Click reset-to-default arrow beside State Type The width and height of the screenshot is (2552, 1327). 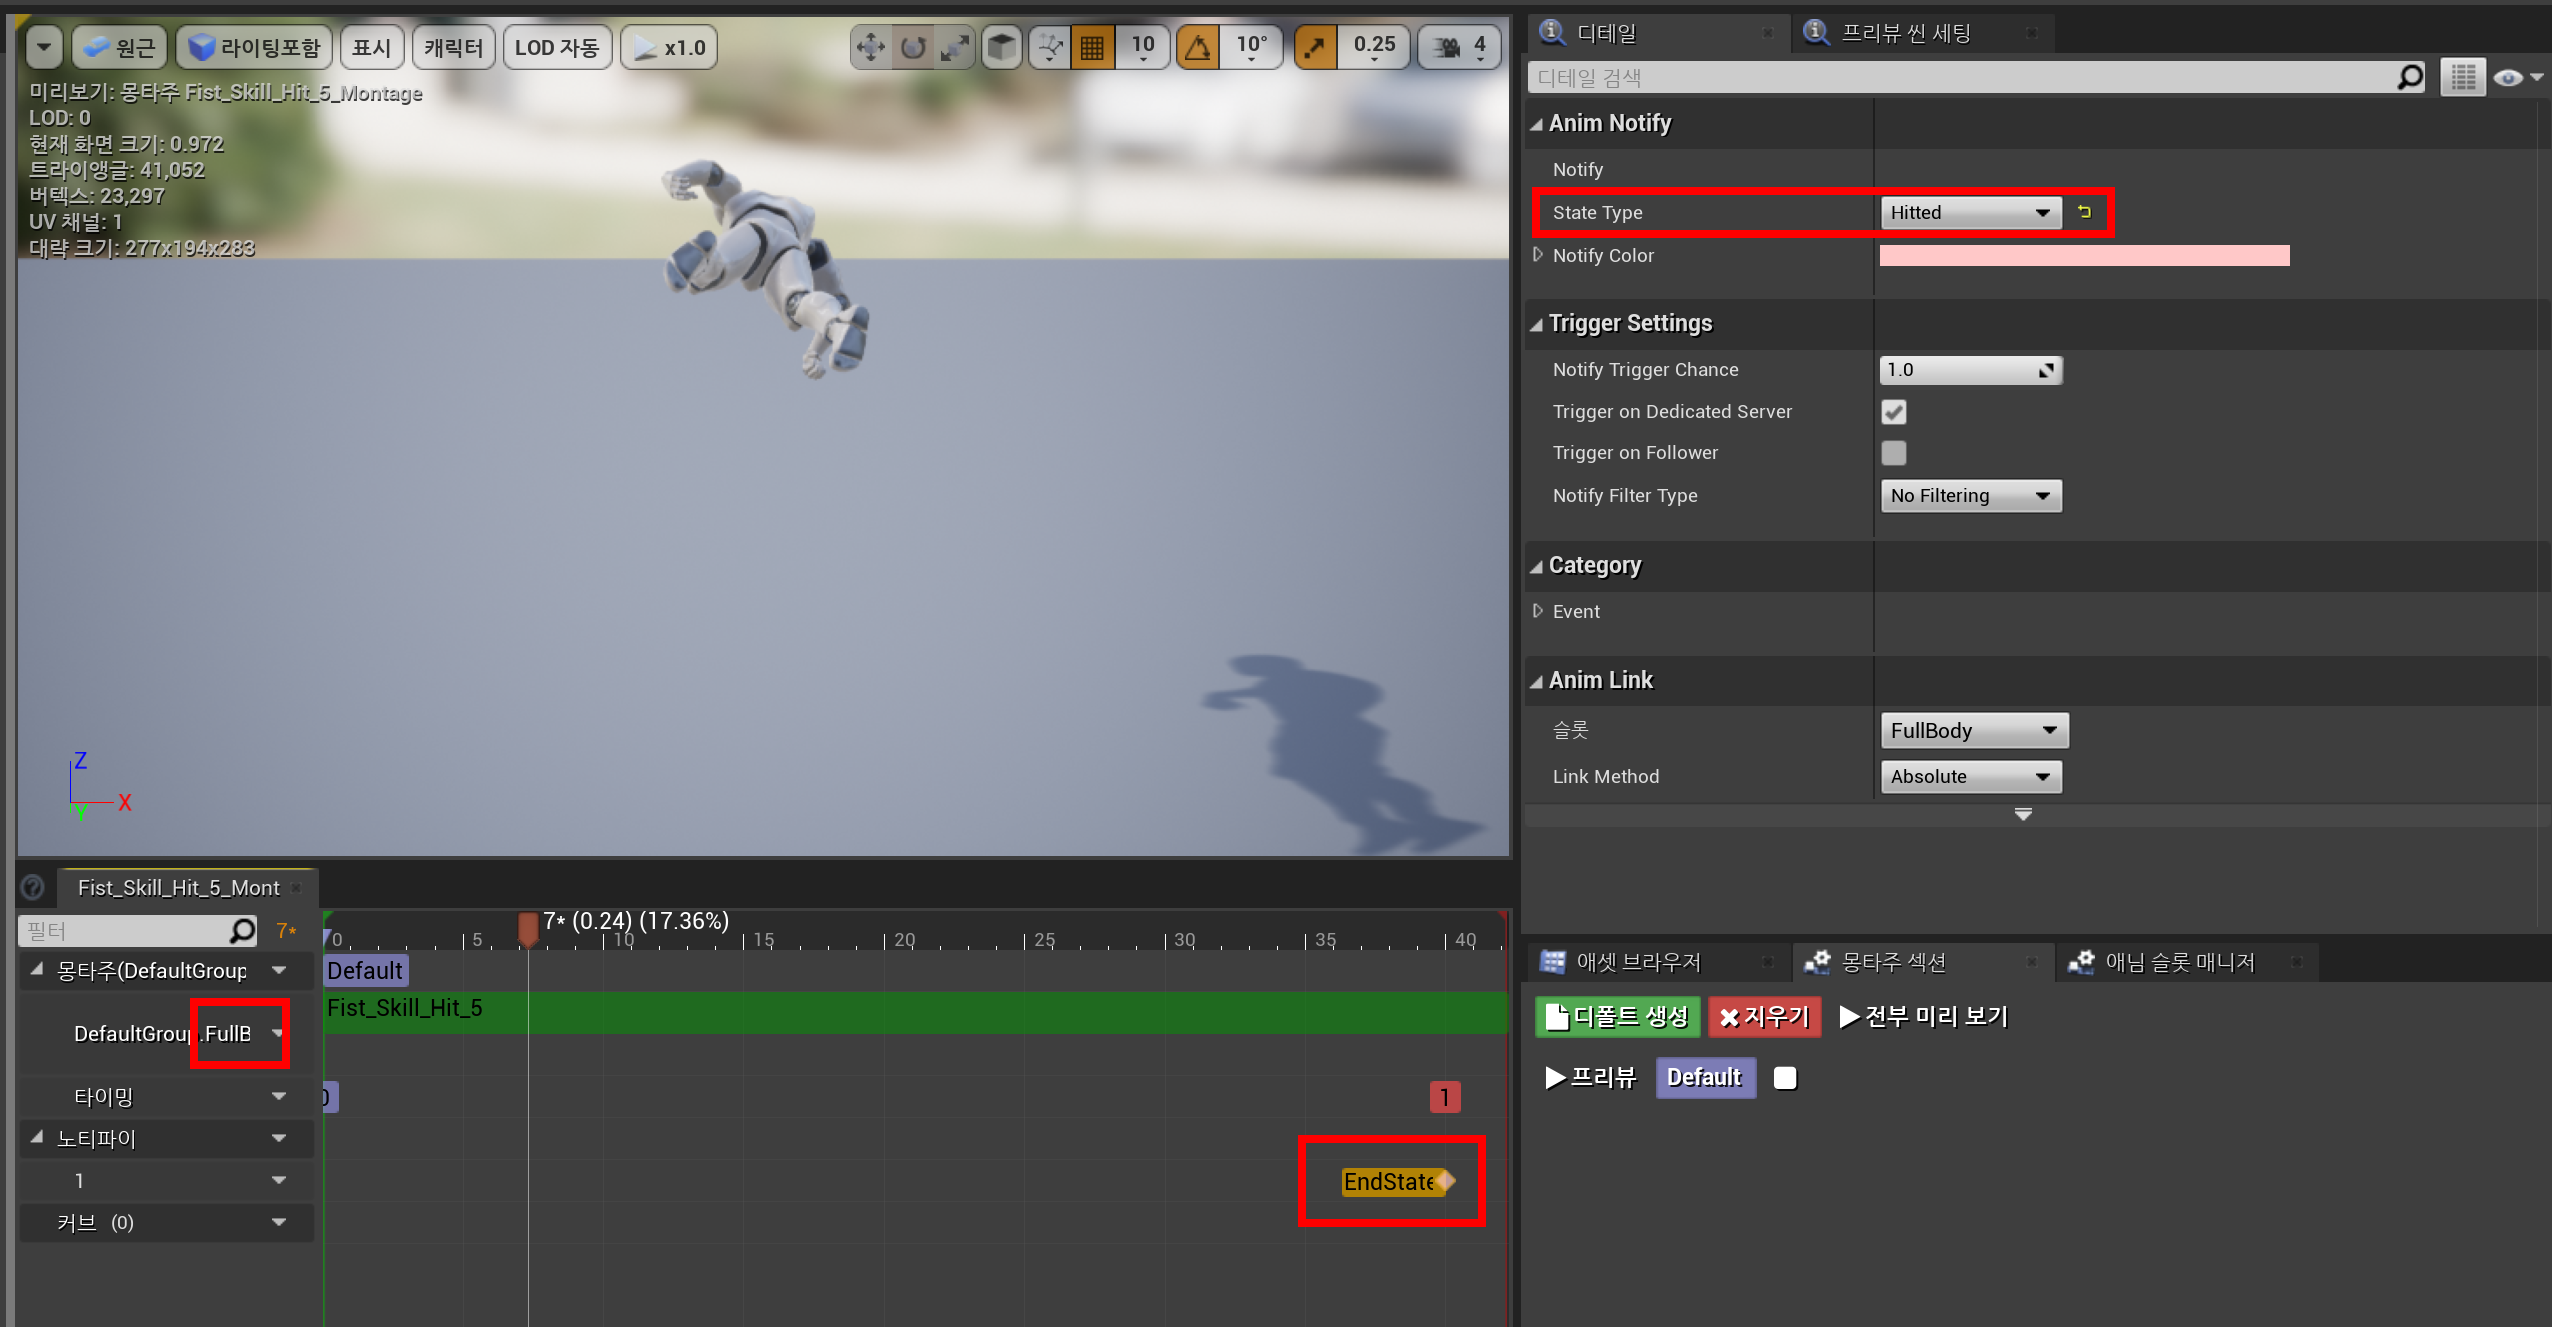click(2085, 212)
